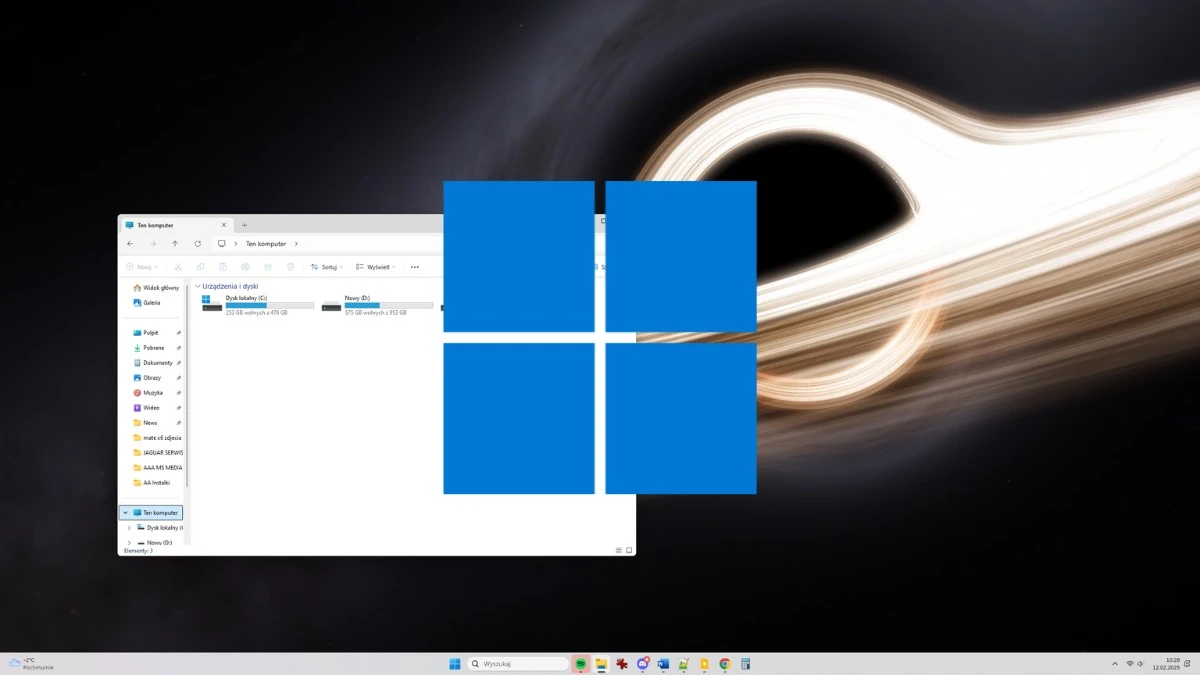Collapse the Urządzenia i dyski section
The width and height of the screenshot is (1200, 675).
pos(198,285)
